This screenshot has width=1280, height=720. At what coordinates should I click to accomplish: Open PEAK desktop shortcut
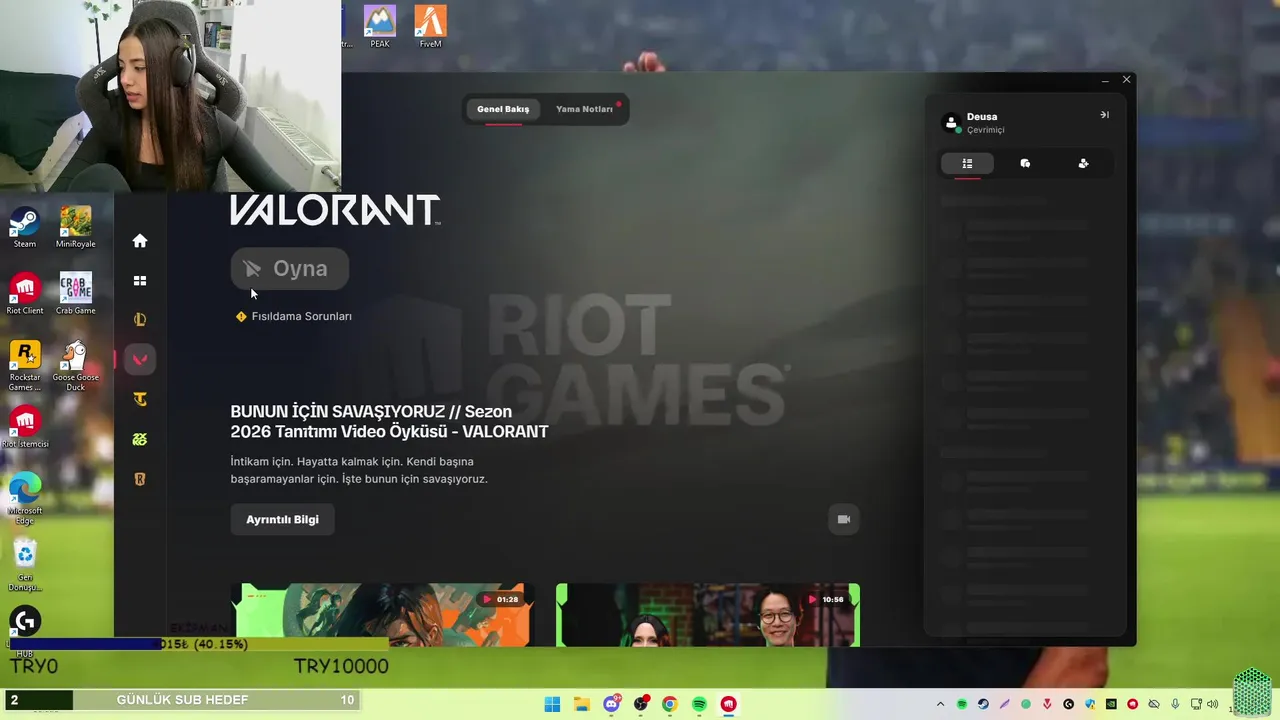tap(380, 27)
